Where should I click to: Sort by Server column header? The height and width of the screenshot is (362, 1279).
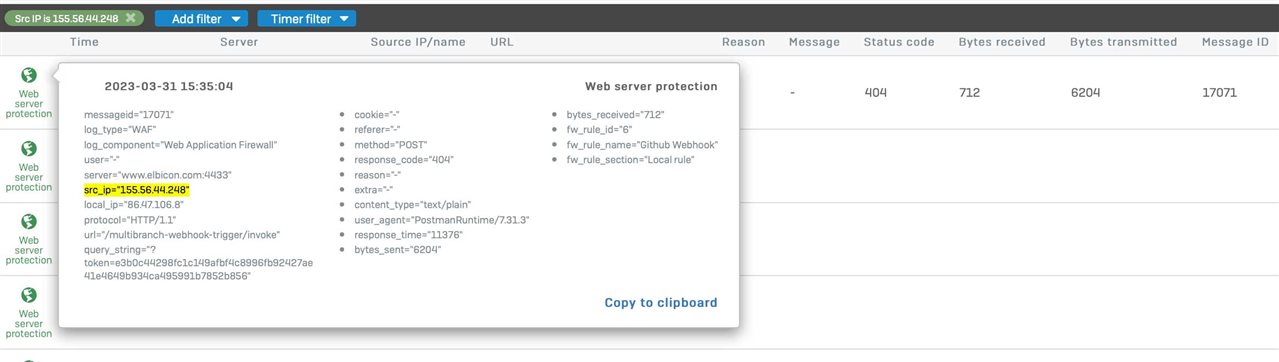pos(239,42)
